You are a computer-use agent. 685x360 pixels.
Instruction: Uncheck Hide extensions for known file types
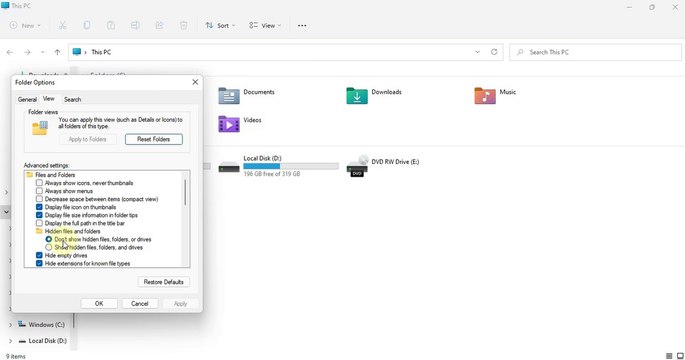tap(39, 263)
